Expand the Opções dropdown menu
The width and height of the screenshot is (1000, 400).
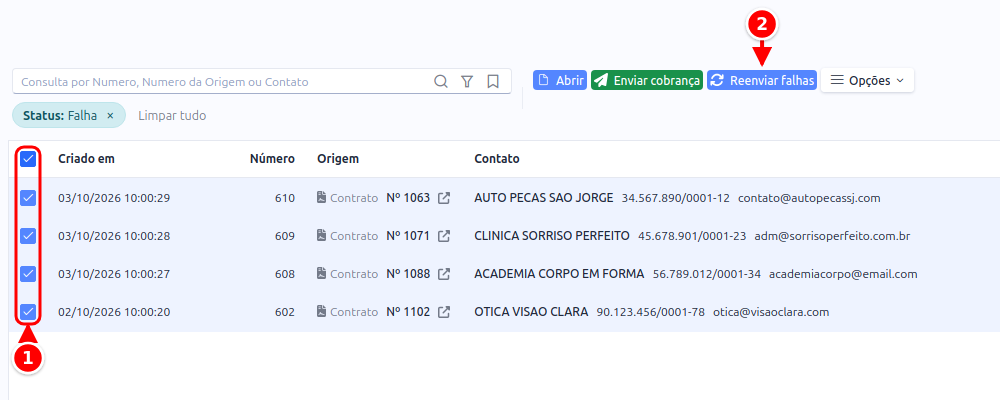(867, 80)
